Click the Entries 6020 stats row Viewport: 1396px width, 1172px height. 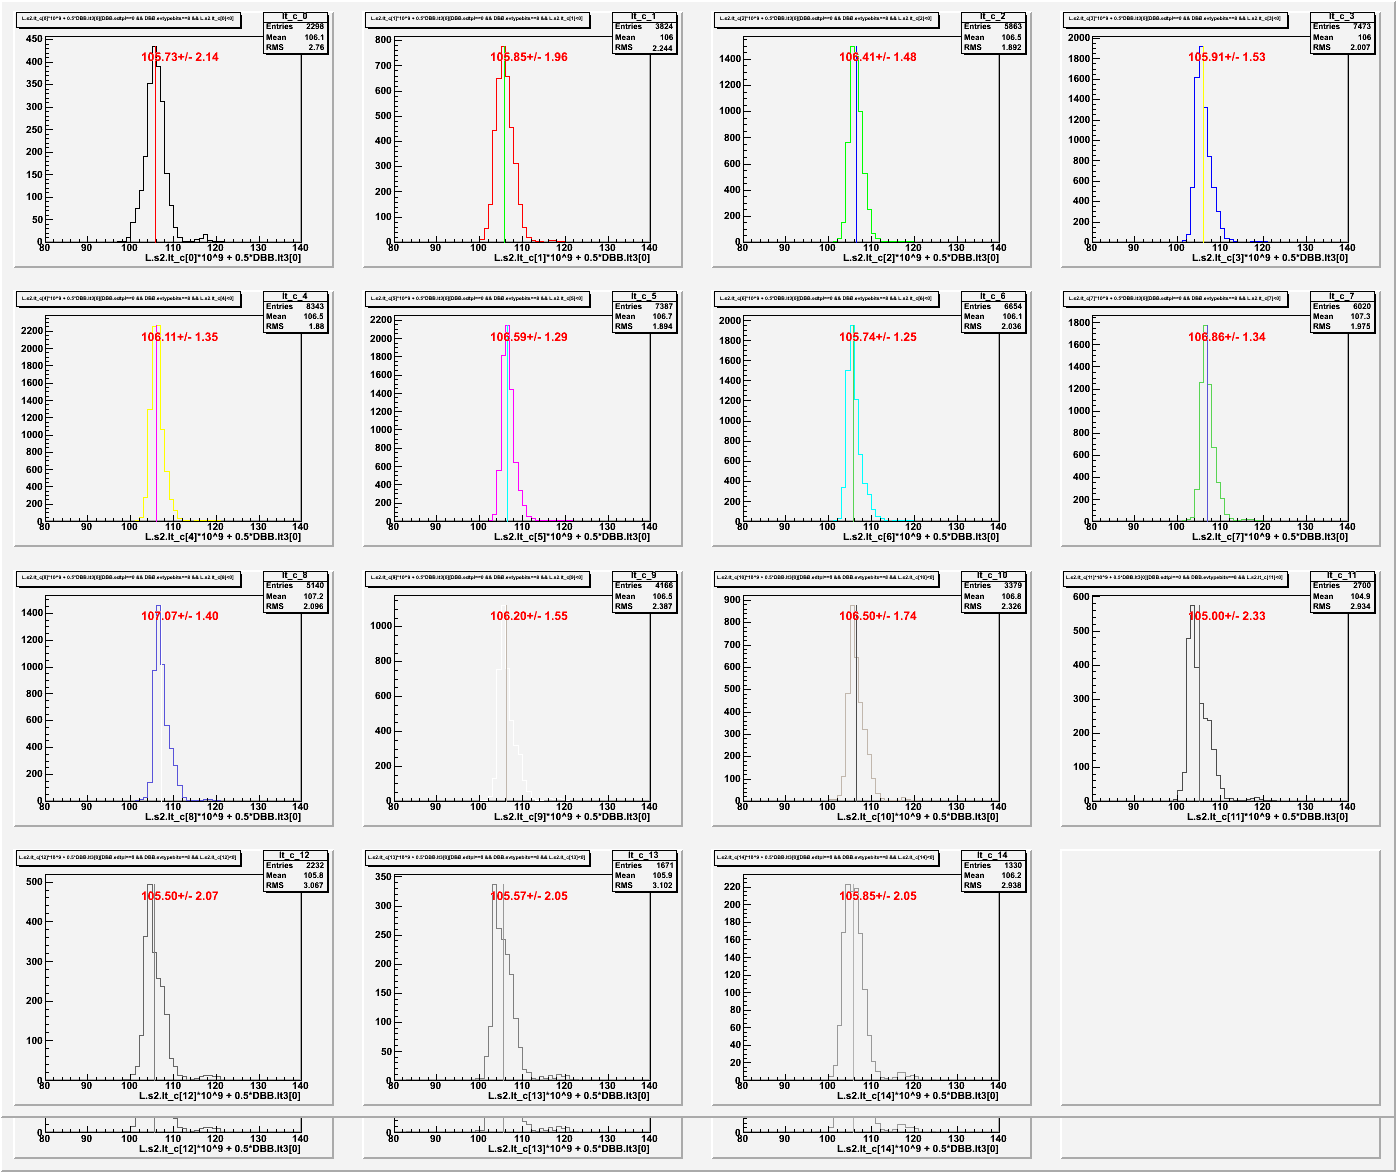[x=1342, y=306]
